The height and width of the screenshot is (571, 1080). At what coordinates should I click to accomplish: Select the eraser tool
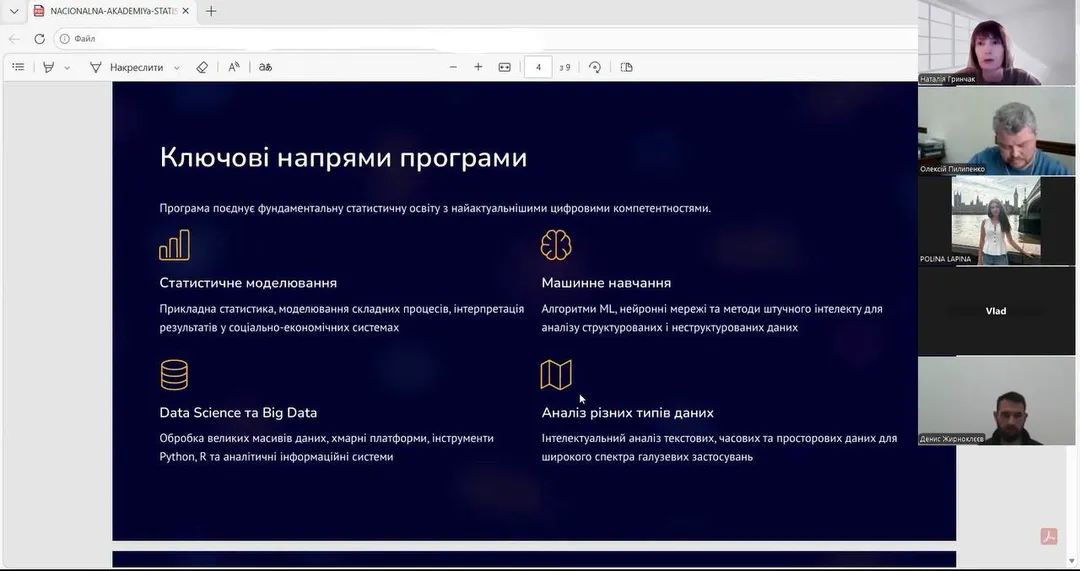202,67
